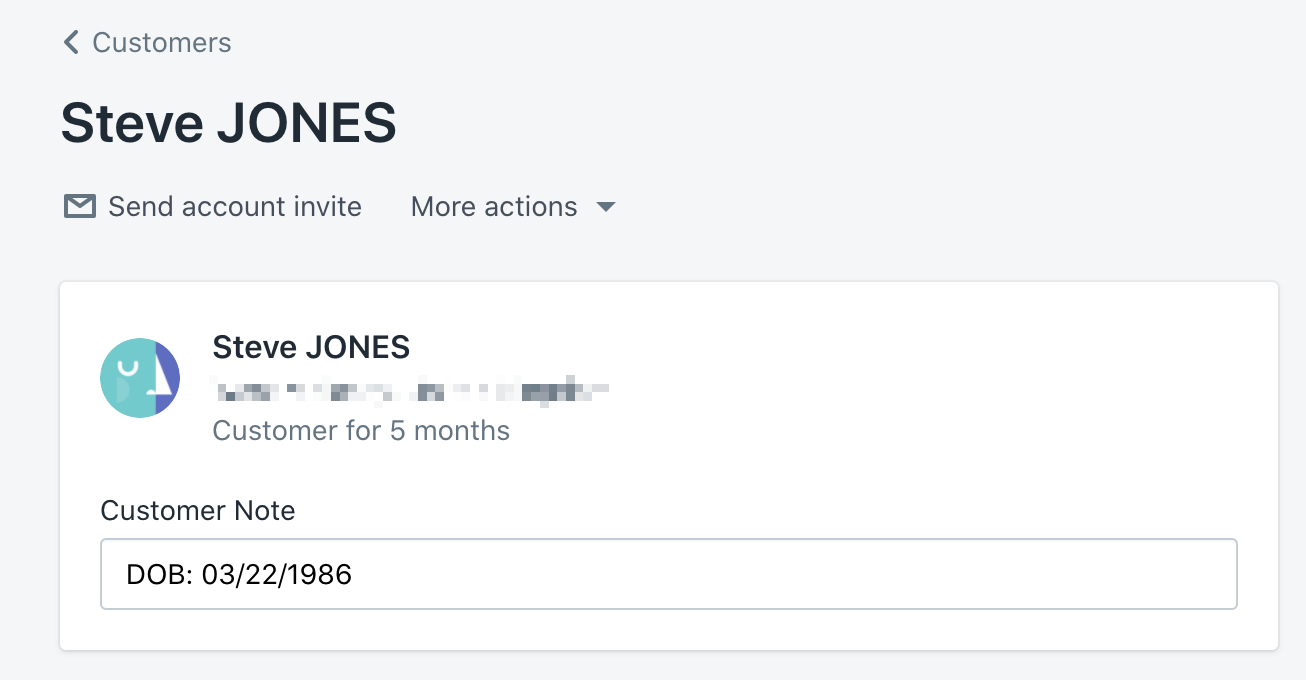Screen dimensions: 1306x680
Task: Click Steve JONES's round avatar
Action: coord(140,378)
